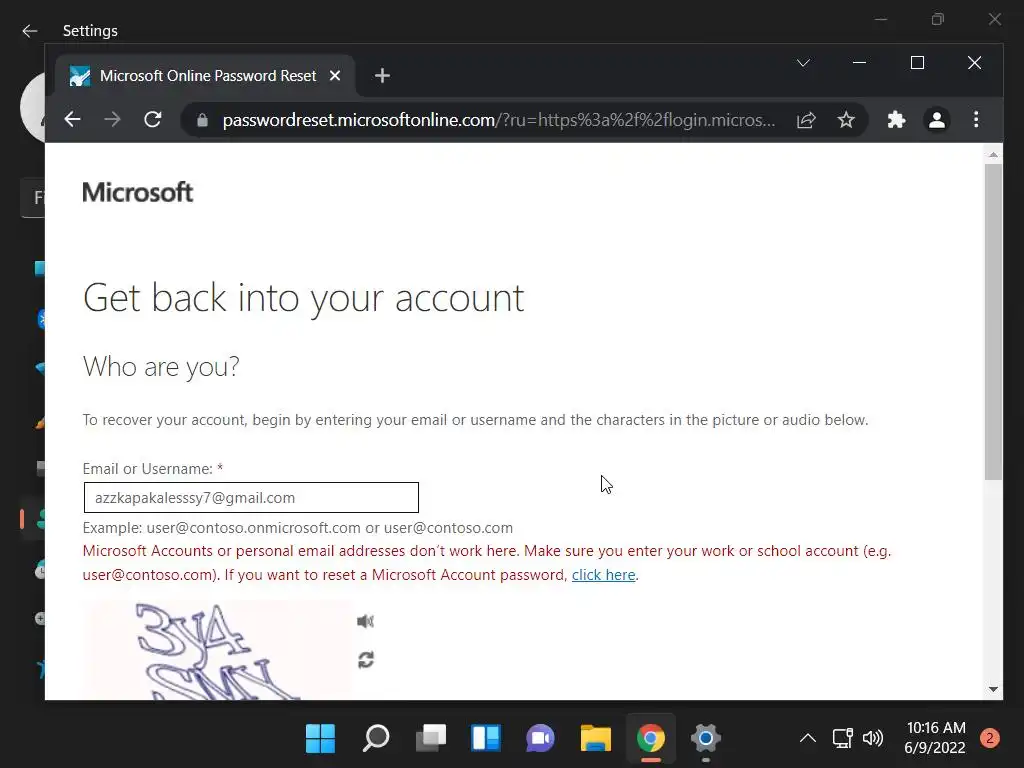This screenshot has width=1024, height=768.
Task: Open the Chrome extensions puzzle icon
Action: click(897, 120)
